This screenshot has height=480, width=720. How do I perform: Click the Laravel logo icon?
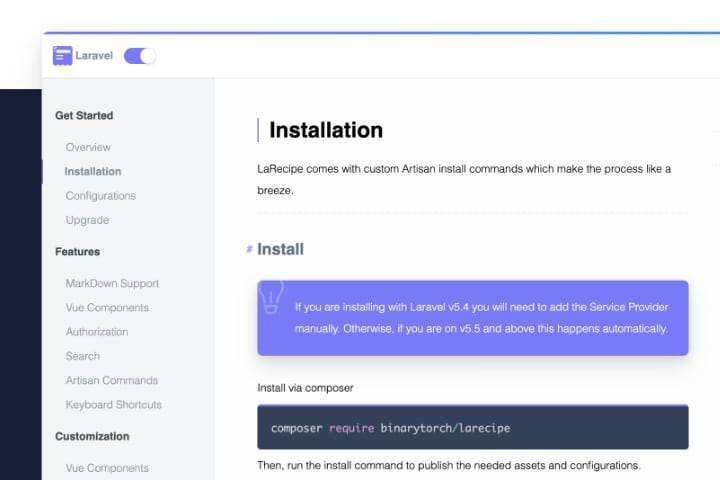click(63, 56)
